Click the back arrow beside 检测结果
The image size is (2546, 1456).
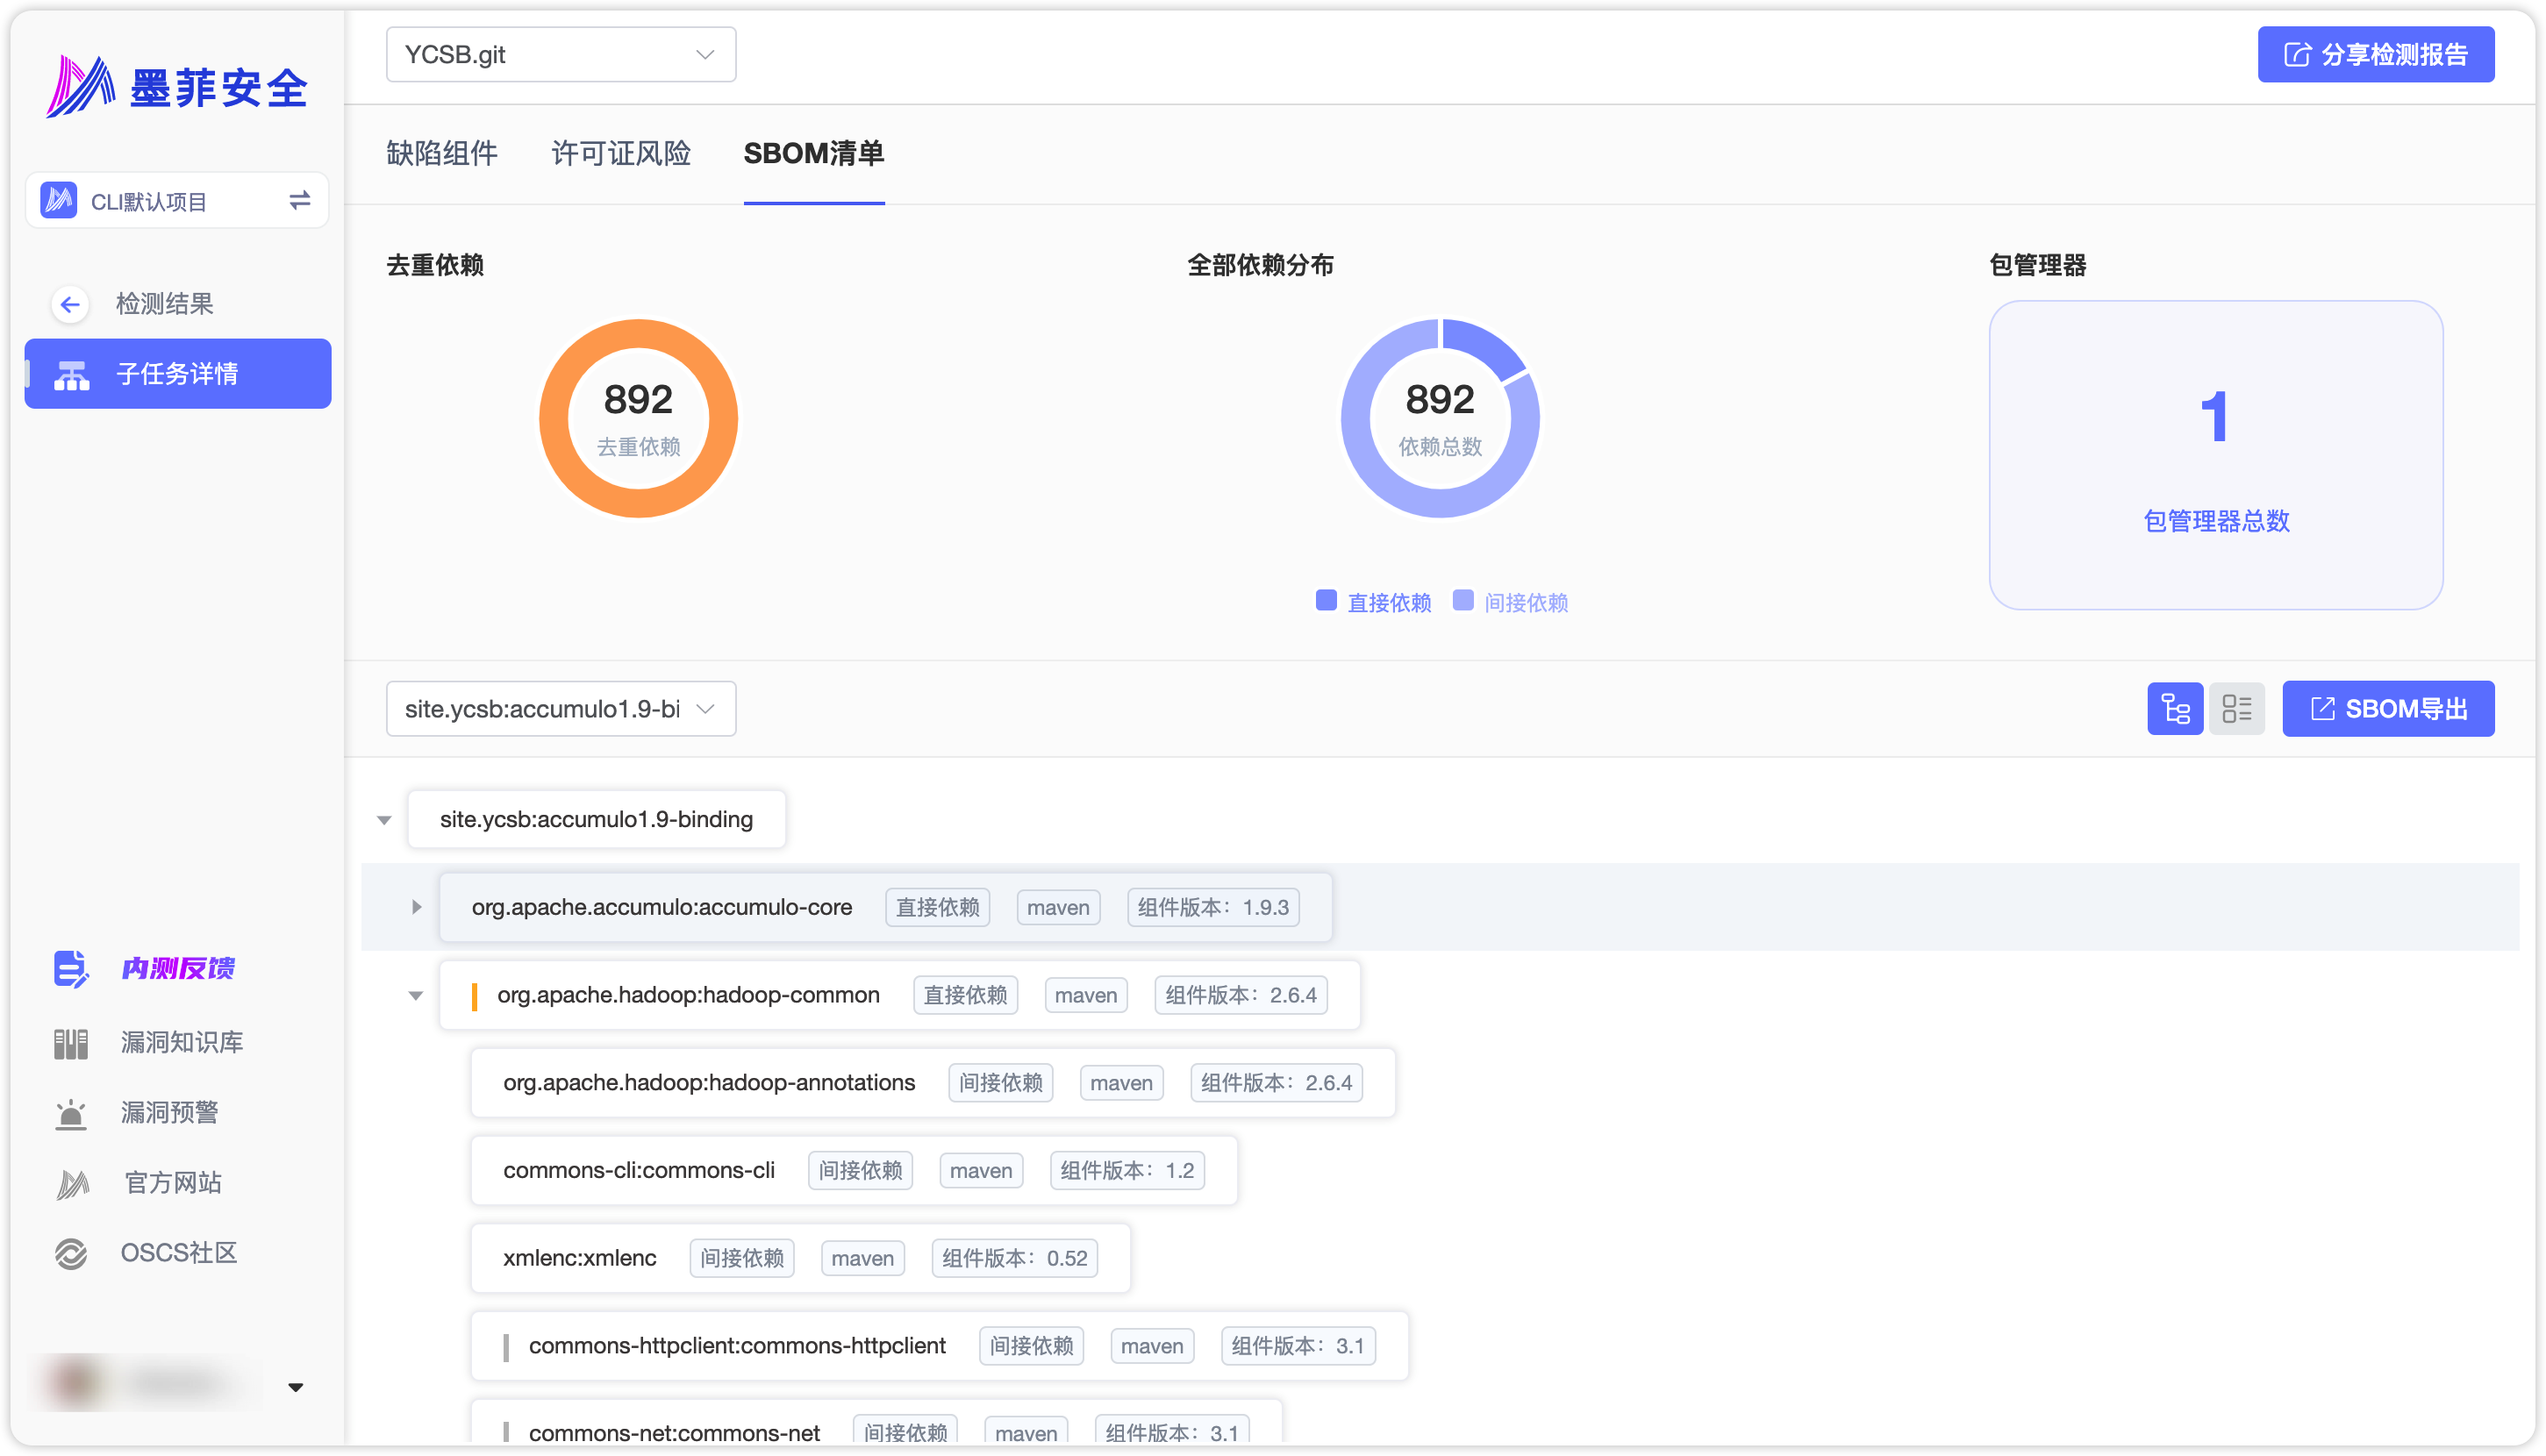tap(70, 304)
